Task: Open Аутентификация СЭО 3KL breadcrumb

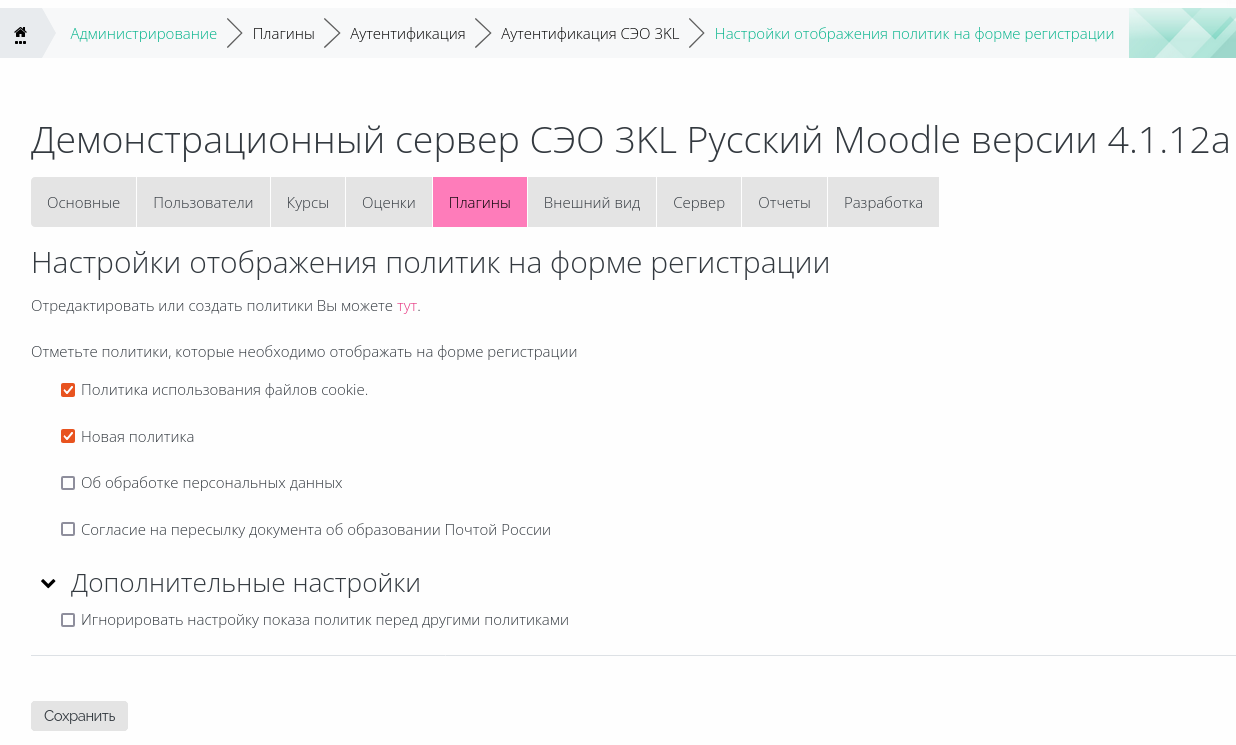Action: pyautogui.click(x=590, y=34)
